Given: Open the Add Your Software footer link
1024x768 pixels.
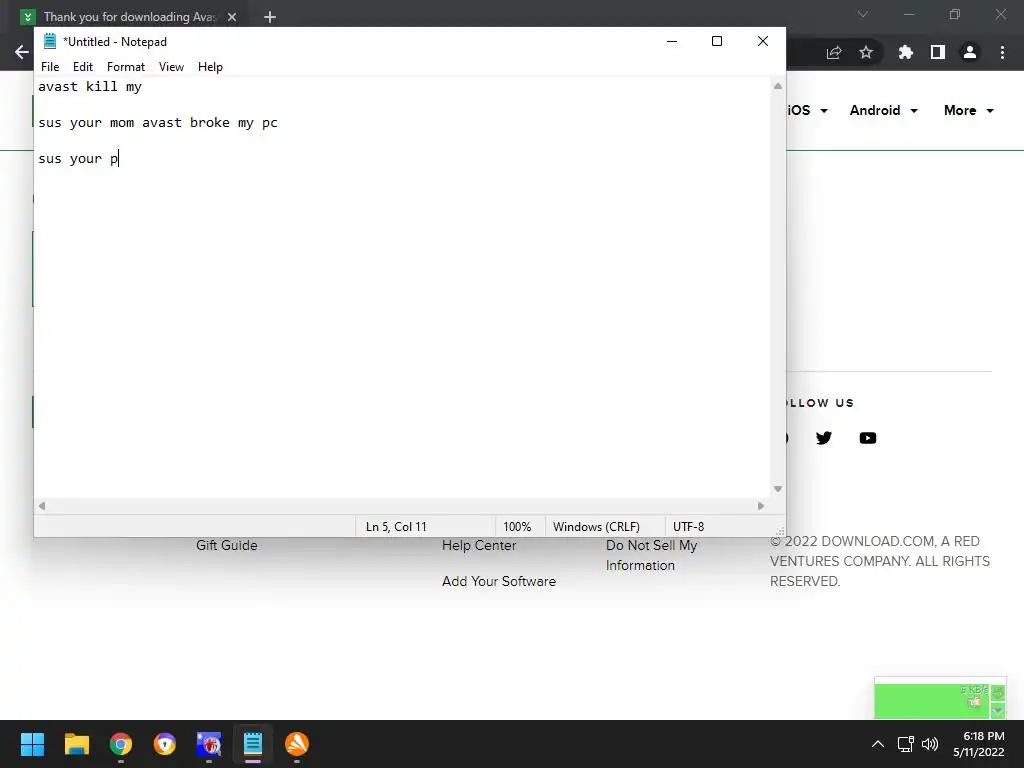Looking at the screenshot, I should [x=499, y=581].
